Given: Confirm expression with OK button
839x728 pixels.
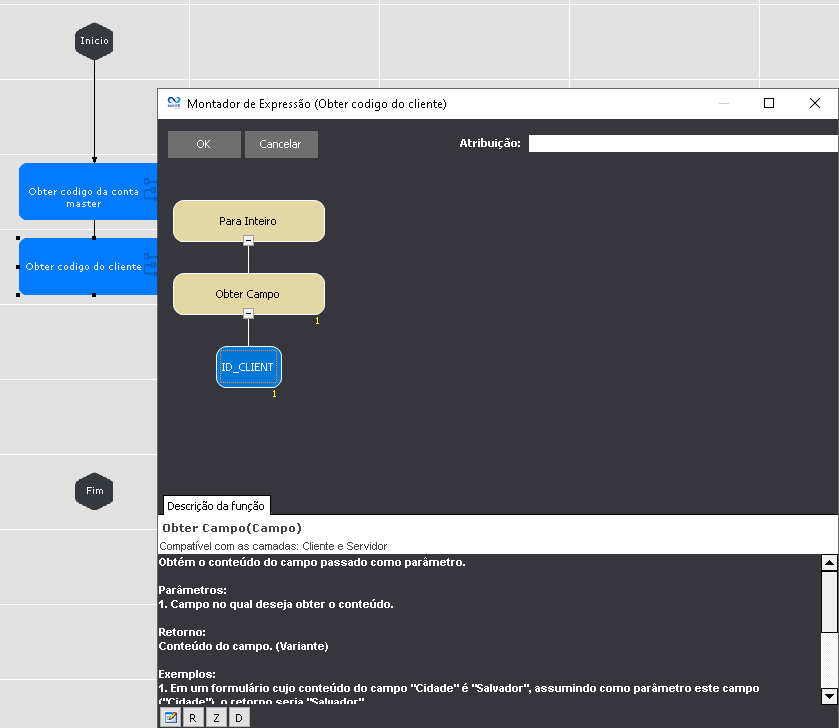Looking at the screenshot, I should click(204, 144).
